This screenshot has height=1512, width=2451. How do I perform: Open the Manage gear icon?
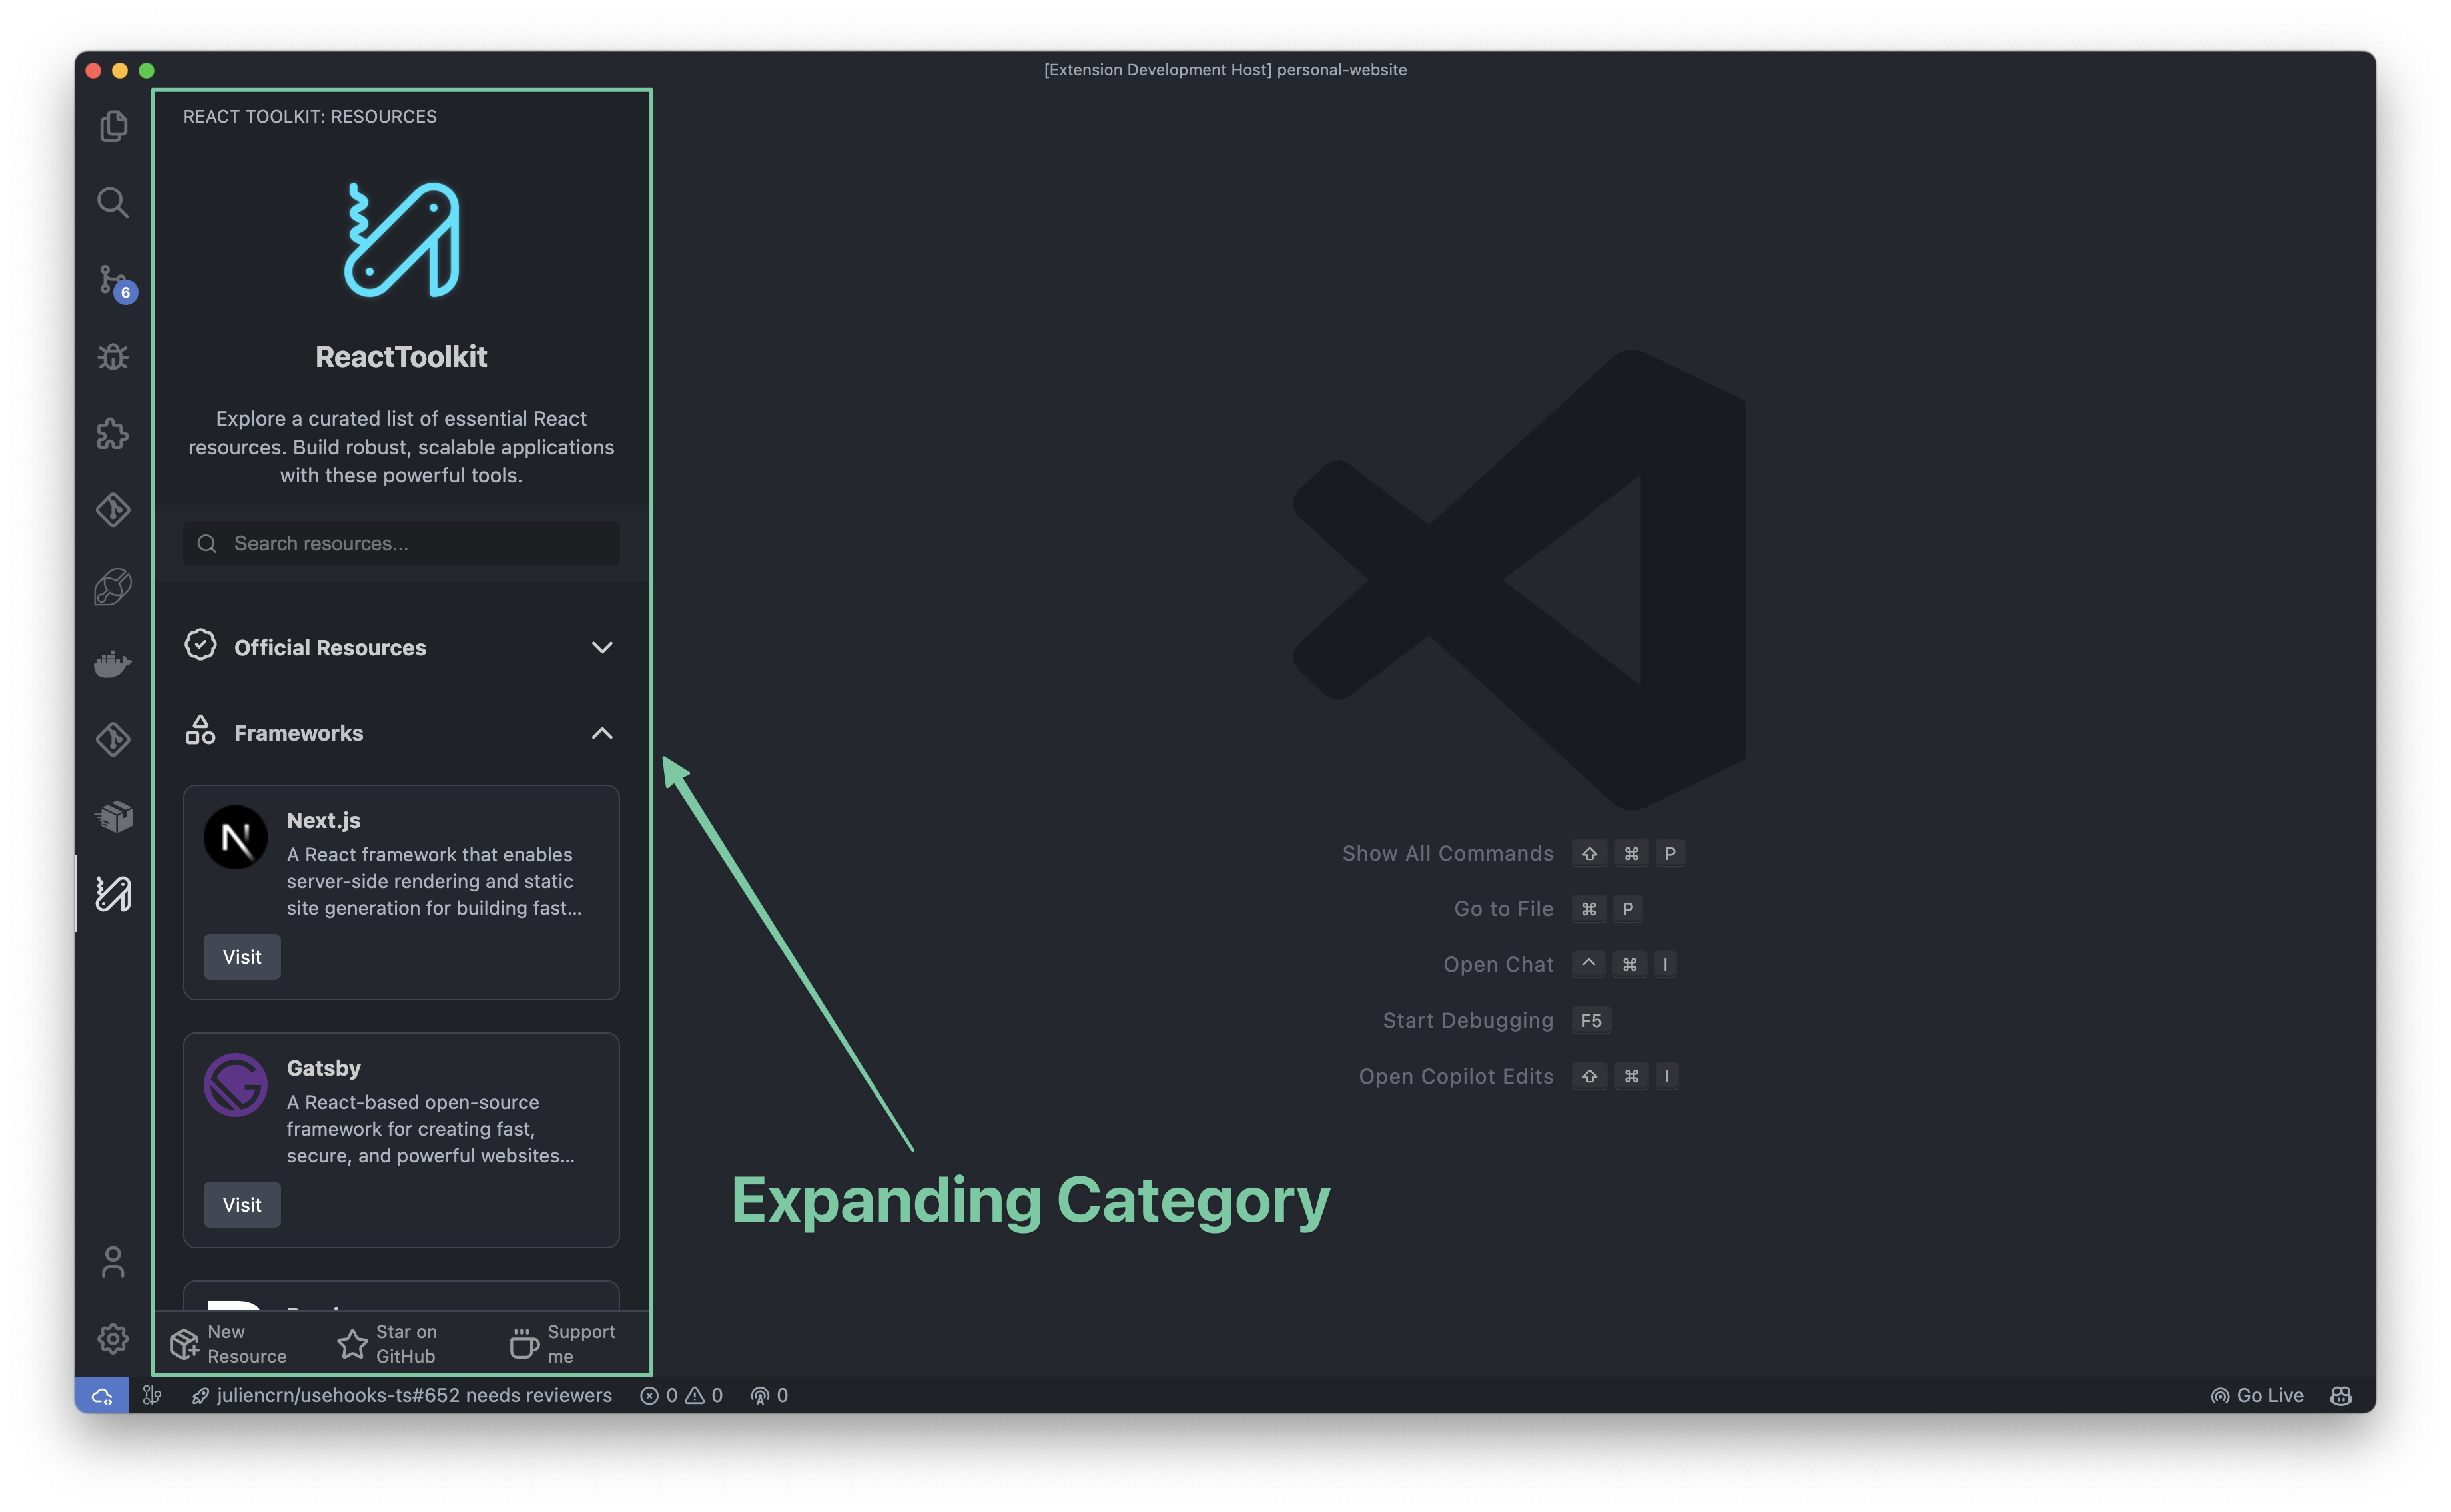[x=113, y=1338]
